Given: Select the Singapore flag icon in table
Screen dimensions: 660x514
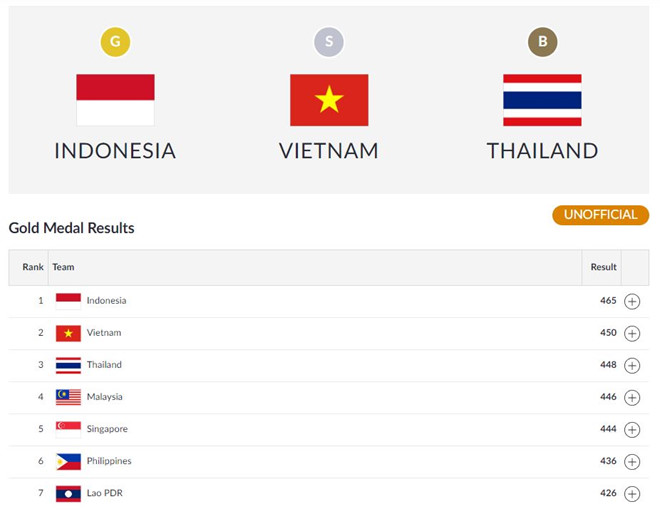Looking at the screenshot, I should (68, 429).
